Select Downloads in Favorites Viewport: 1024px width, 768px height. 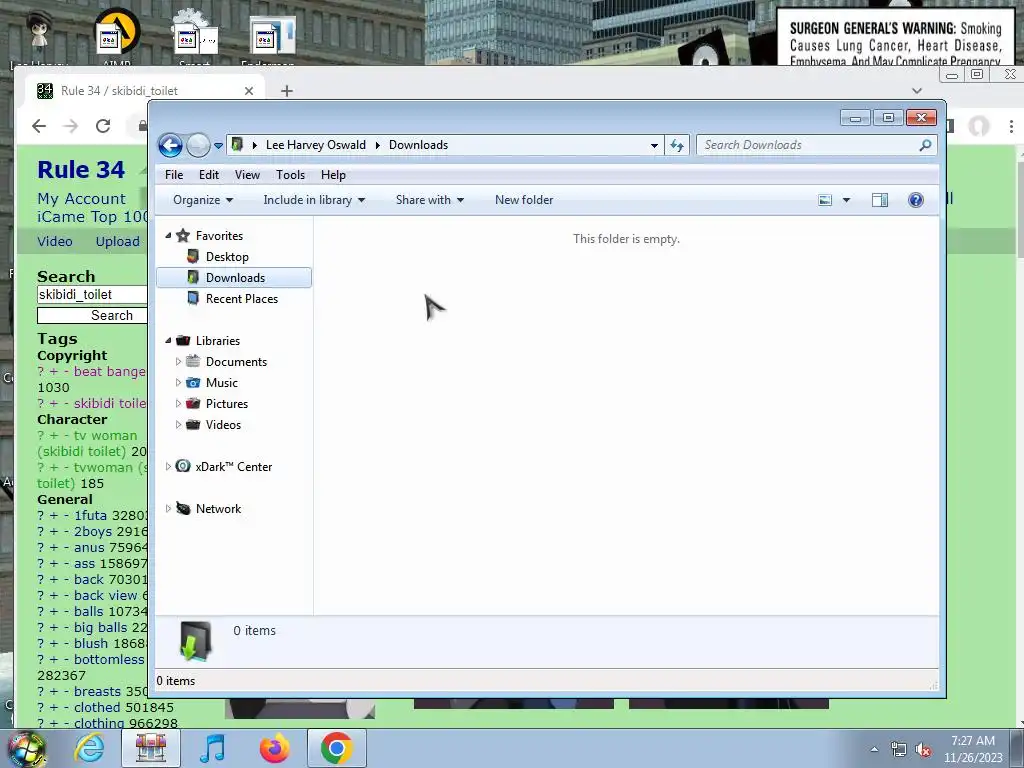234,278
